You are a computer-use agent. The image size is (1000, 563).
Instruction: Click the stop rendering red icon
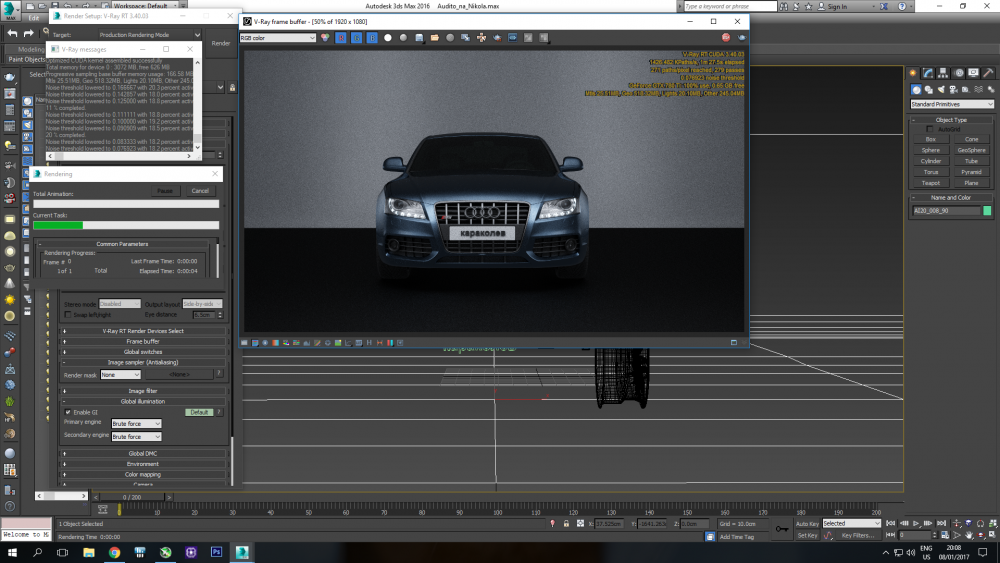(x=726, y=38)
